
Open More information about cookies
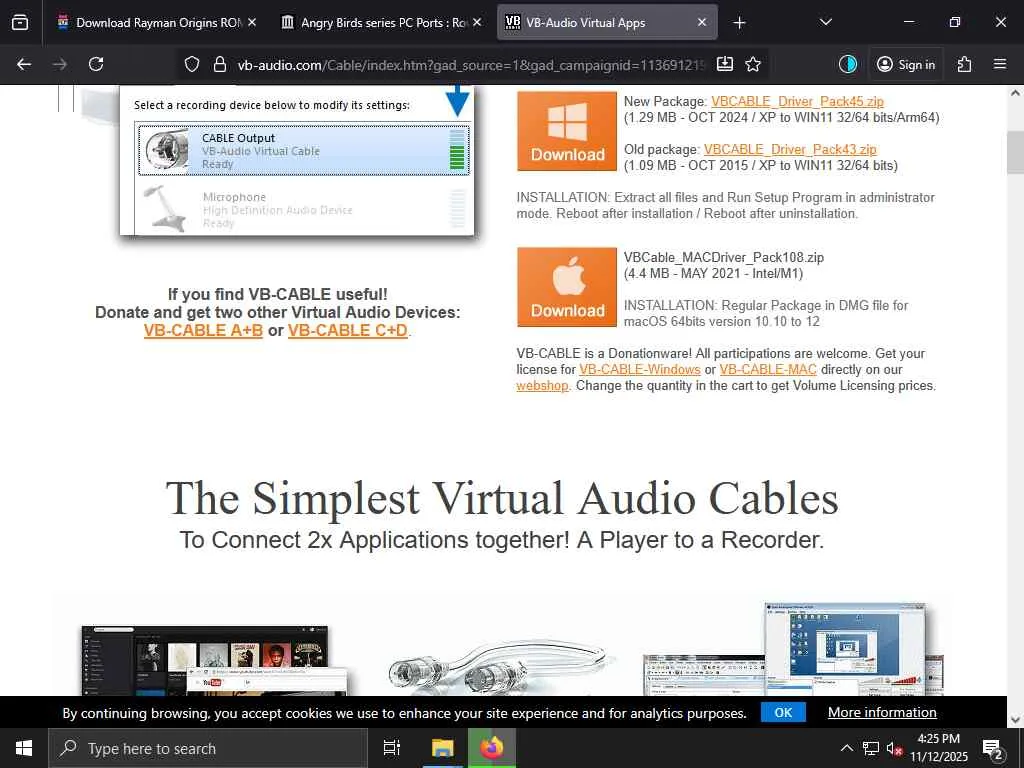tap(882, 712)
